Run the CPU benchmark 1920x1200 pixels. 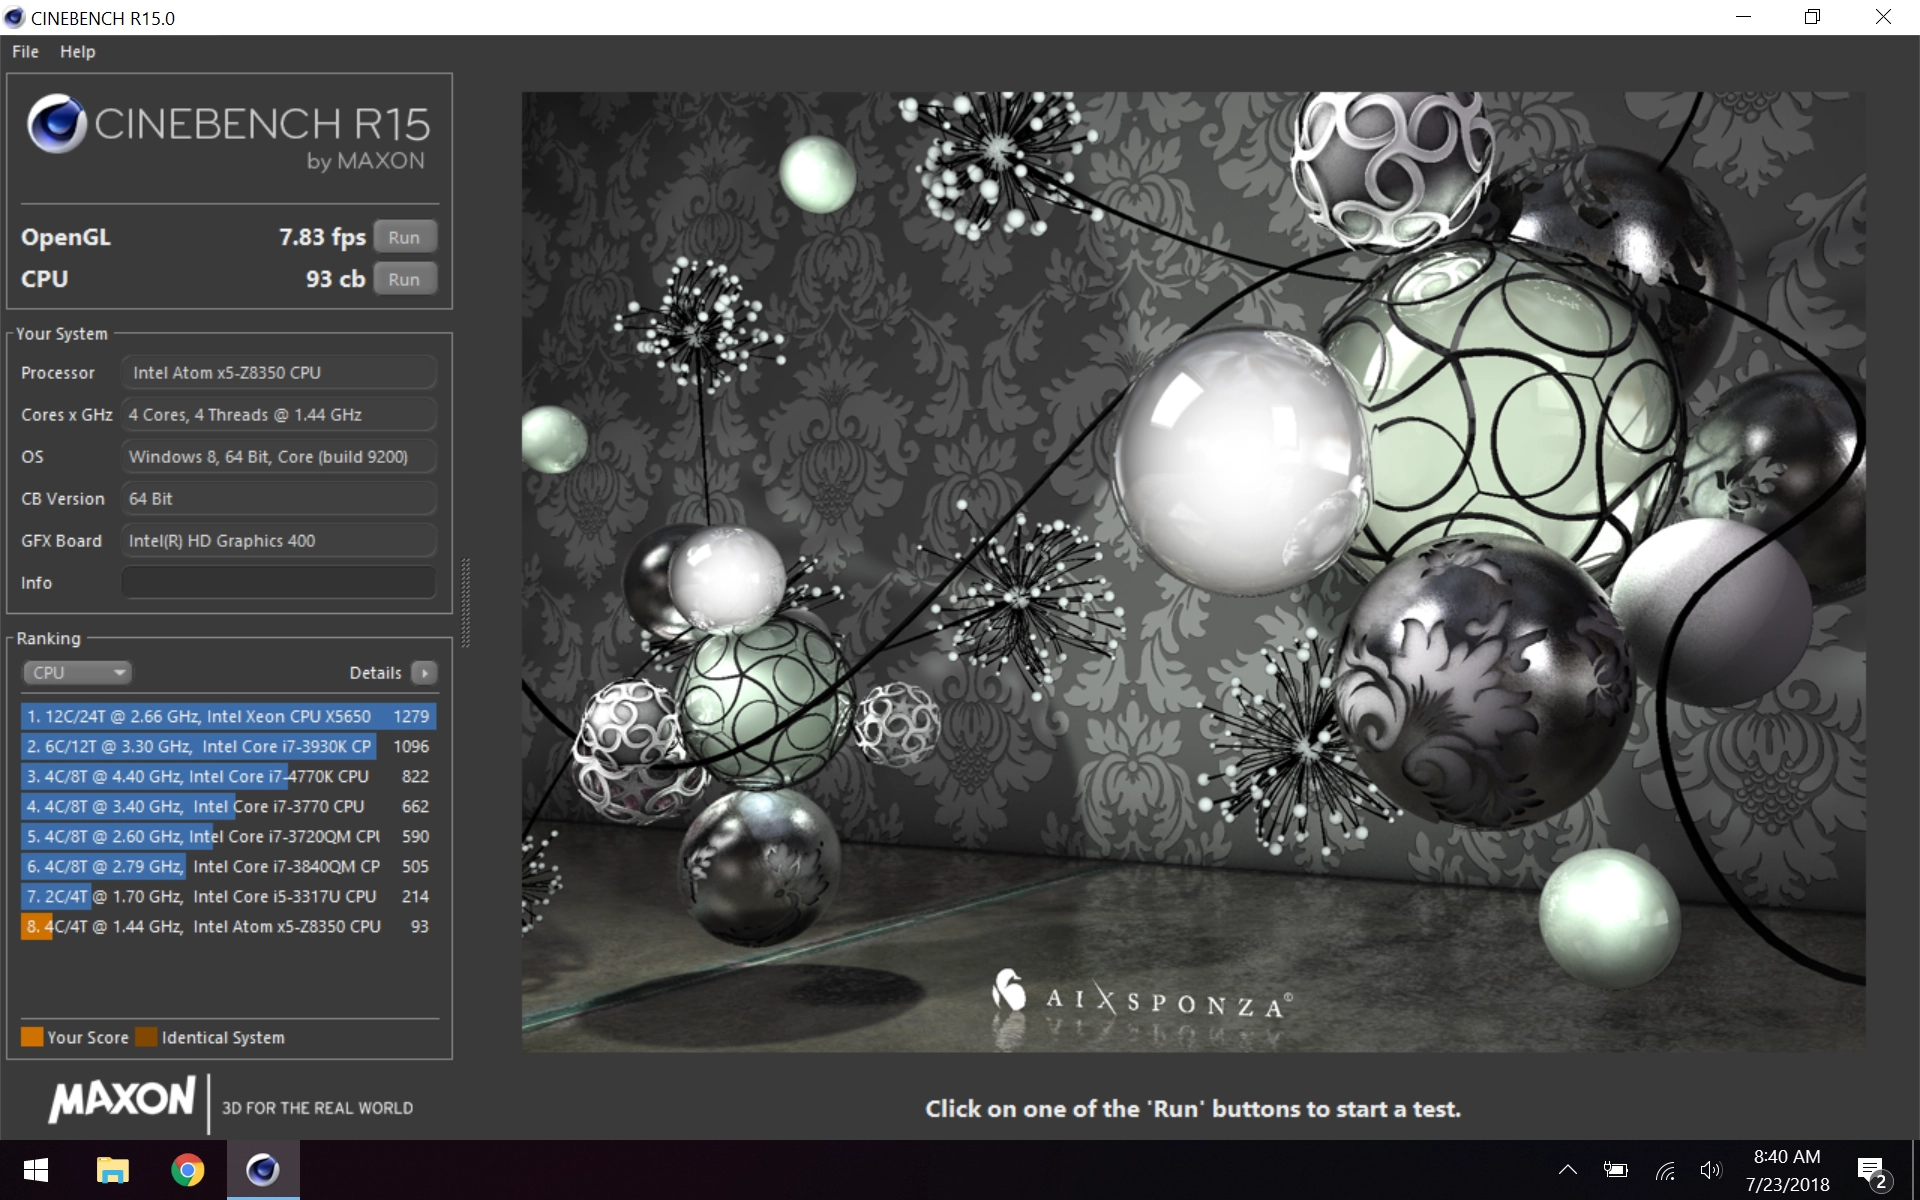[x=404, y=279]
